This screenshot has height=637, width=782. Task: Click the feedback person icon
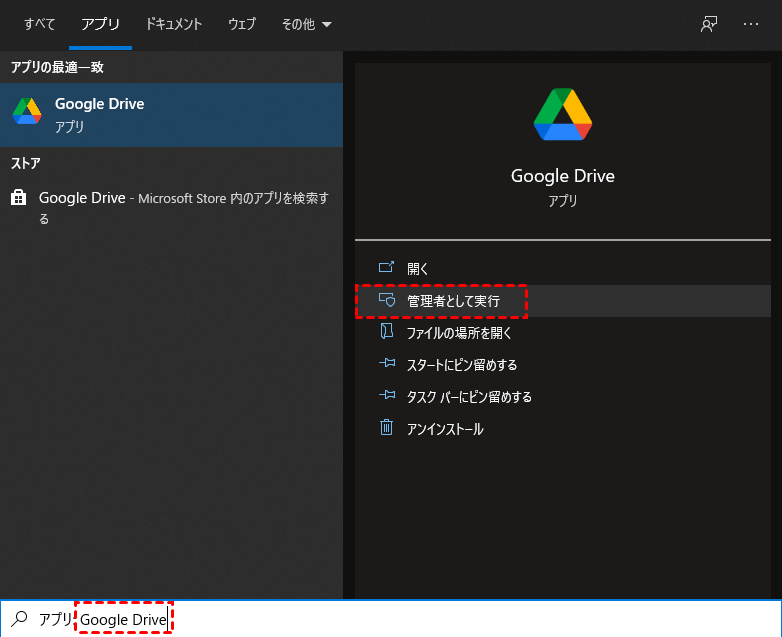(x=709, y=24)
